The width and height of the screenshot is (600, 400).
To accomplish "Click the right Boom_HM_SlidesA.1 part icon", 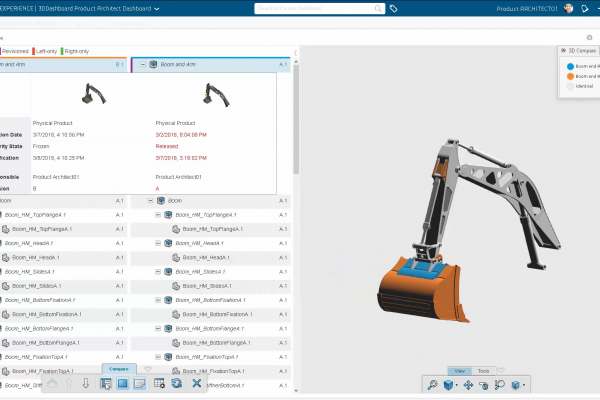I will click(176, 286).
